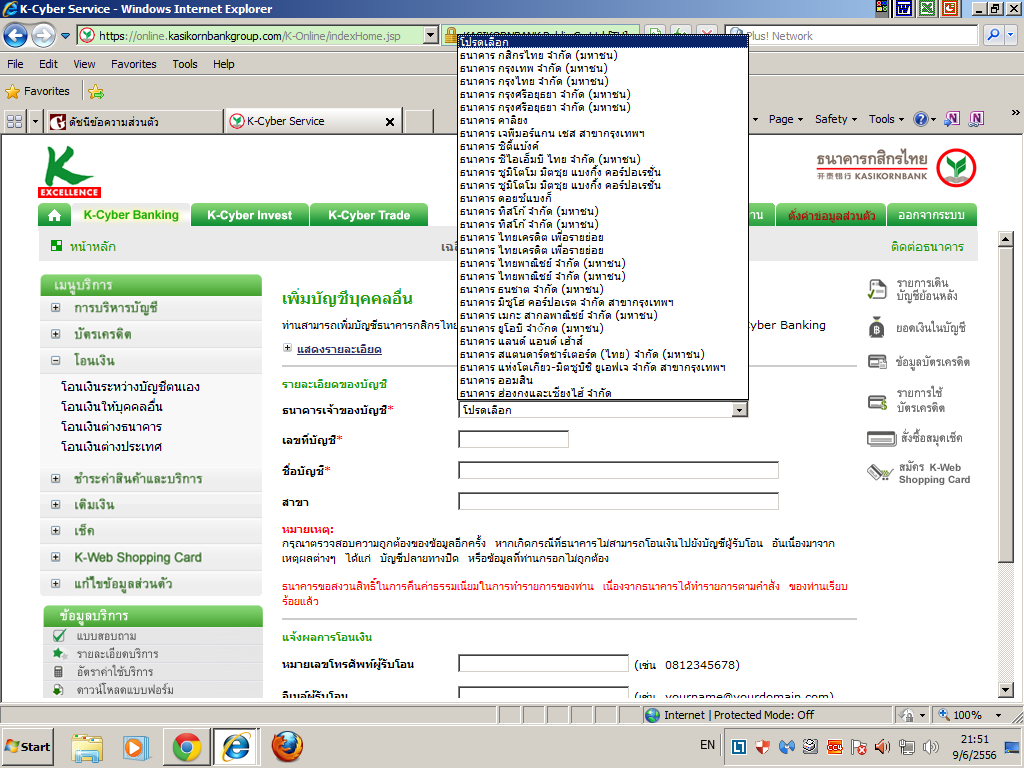Viewport: 1024px width, 768px height.
Task: Click page vertical scrollbar down arrow
Action: point(1006,690)
